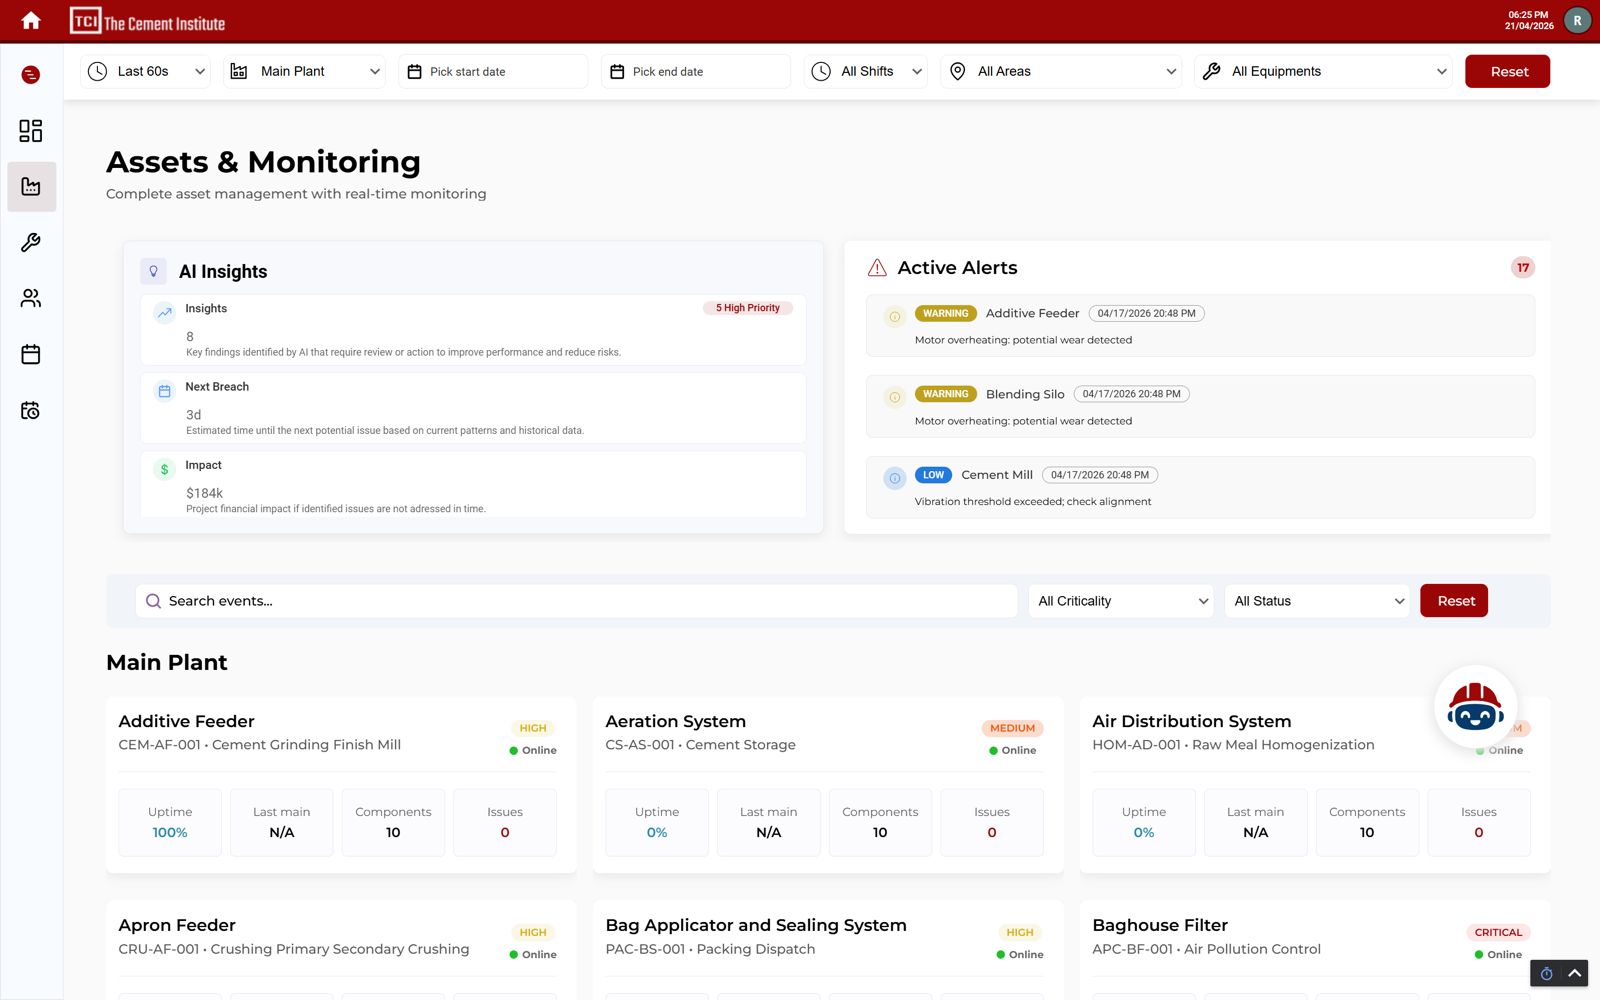Expand the bottom-right widget with up chevron
This screenshot has height=1000, width=1600.
tap(1575, 973)
